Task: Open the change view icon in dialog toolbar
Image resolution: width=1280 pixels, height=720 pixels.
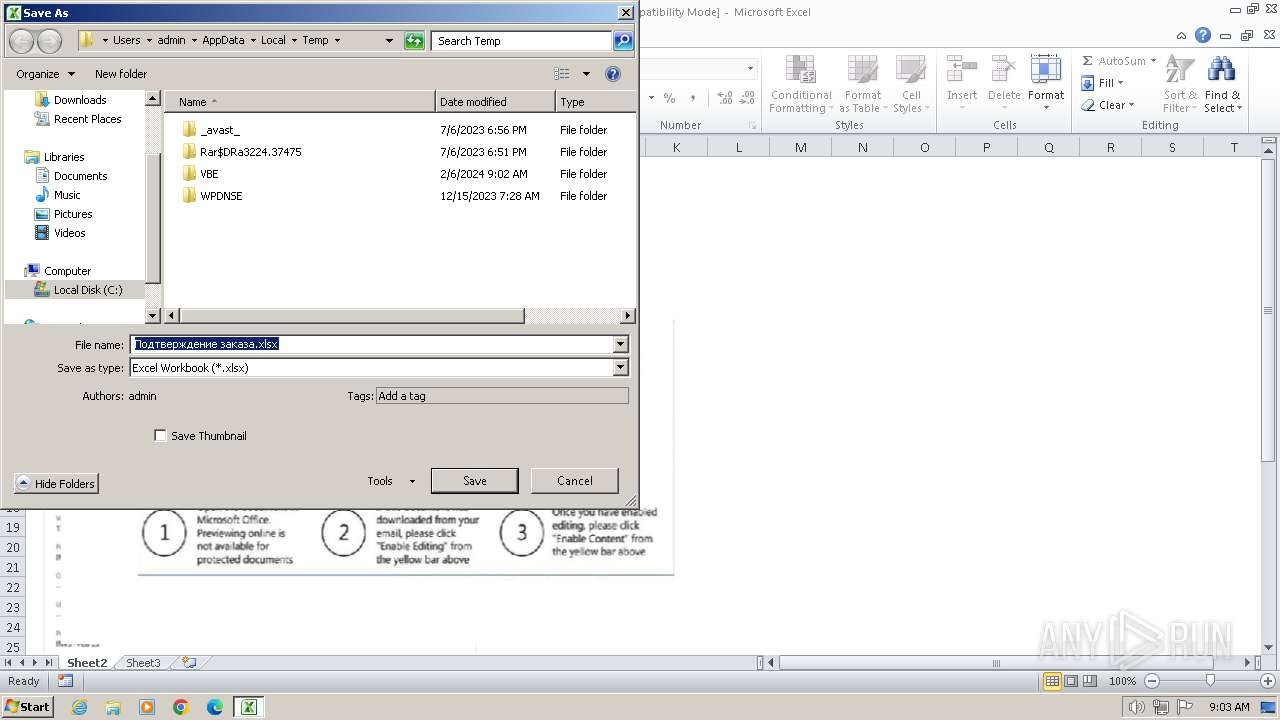Action: click(562, 74)
